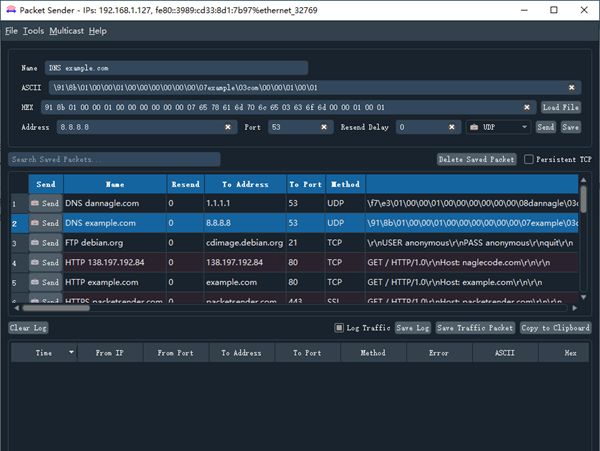Toggle the Log Traffic checkbox
The image size is (600, 451).
tap(339, 328)
